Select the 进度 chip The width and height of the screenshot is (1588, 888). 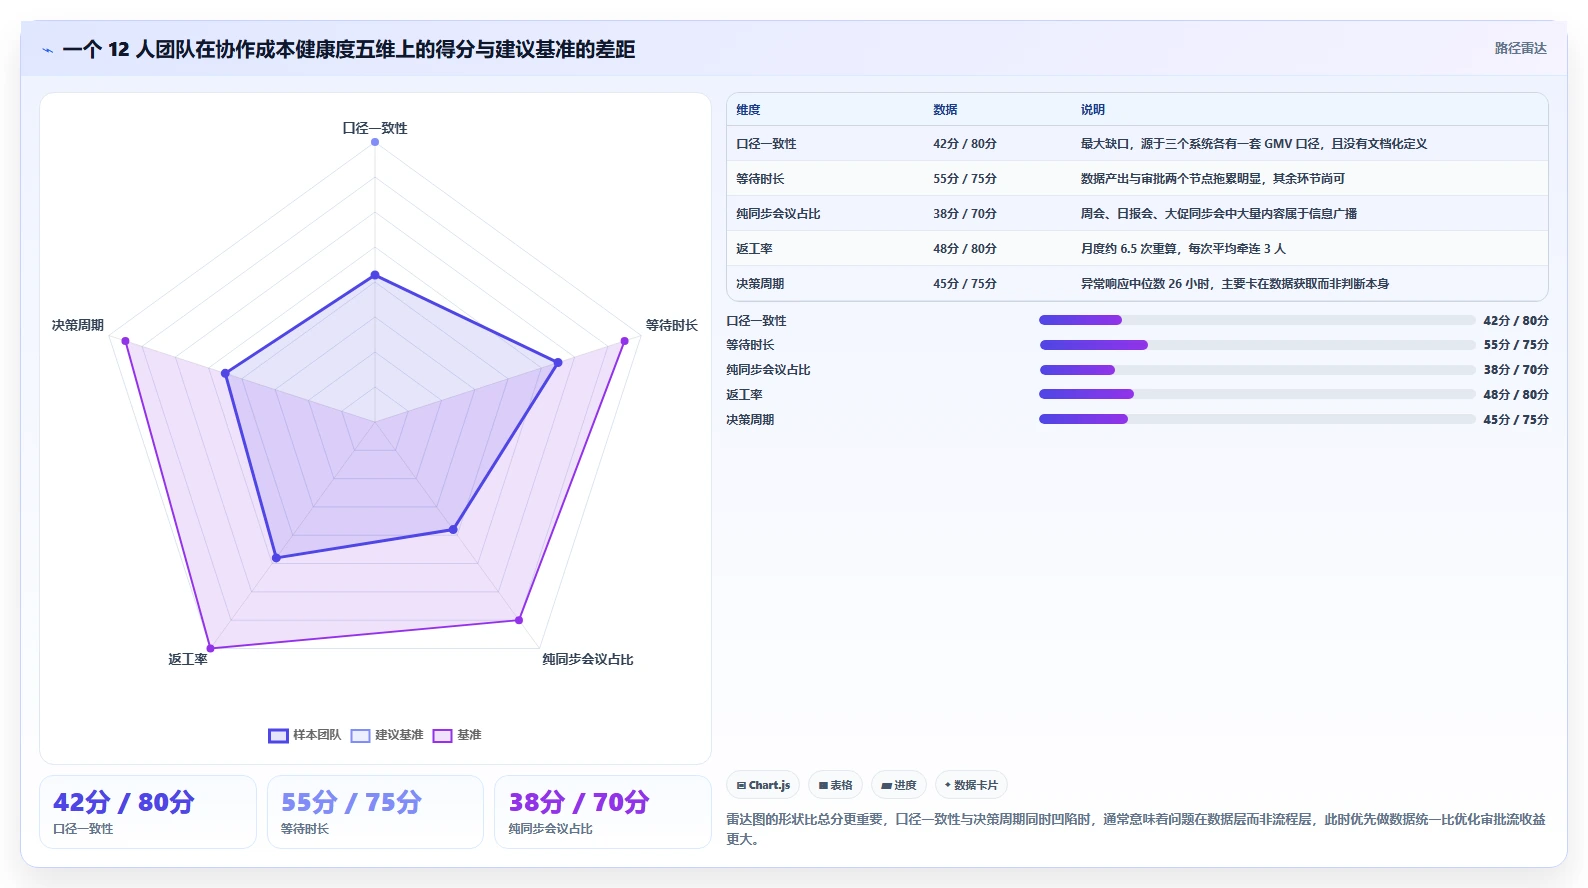pyautogui.click(x=899, y=785)
